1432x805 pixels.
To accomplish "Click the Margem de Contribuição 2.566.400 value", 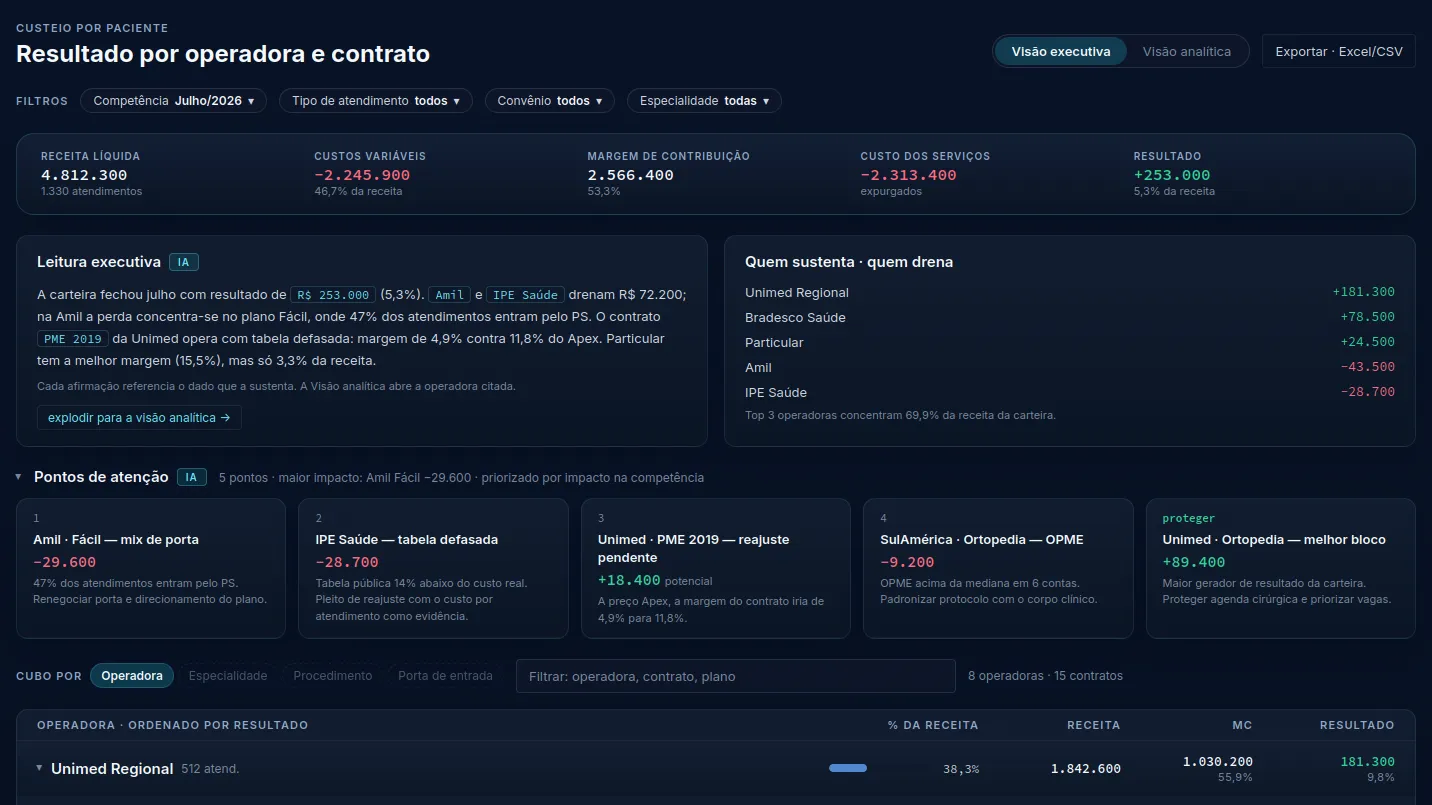I will (x=630, y=175).
